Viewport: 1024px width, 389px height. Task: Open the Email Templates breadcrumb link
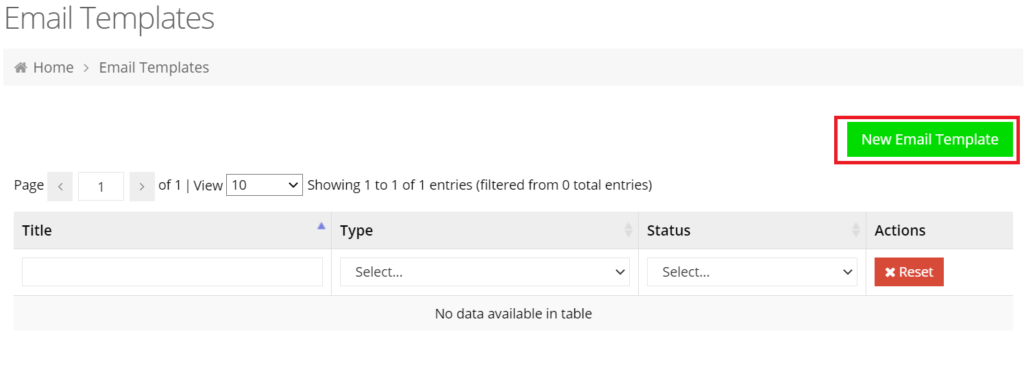154,67
